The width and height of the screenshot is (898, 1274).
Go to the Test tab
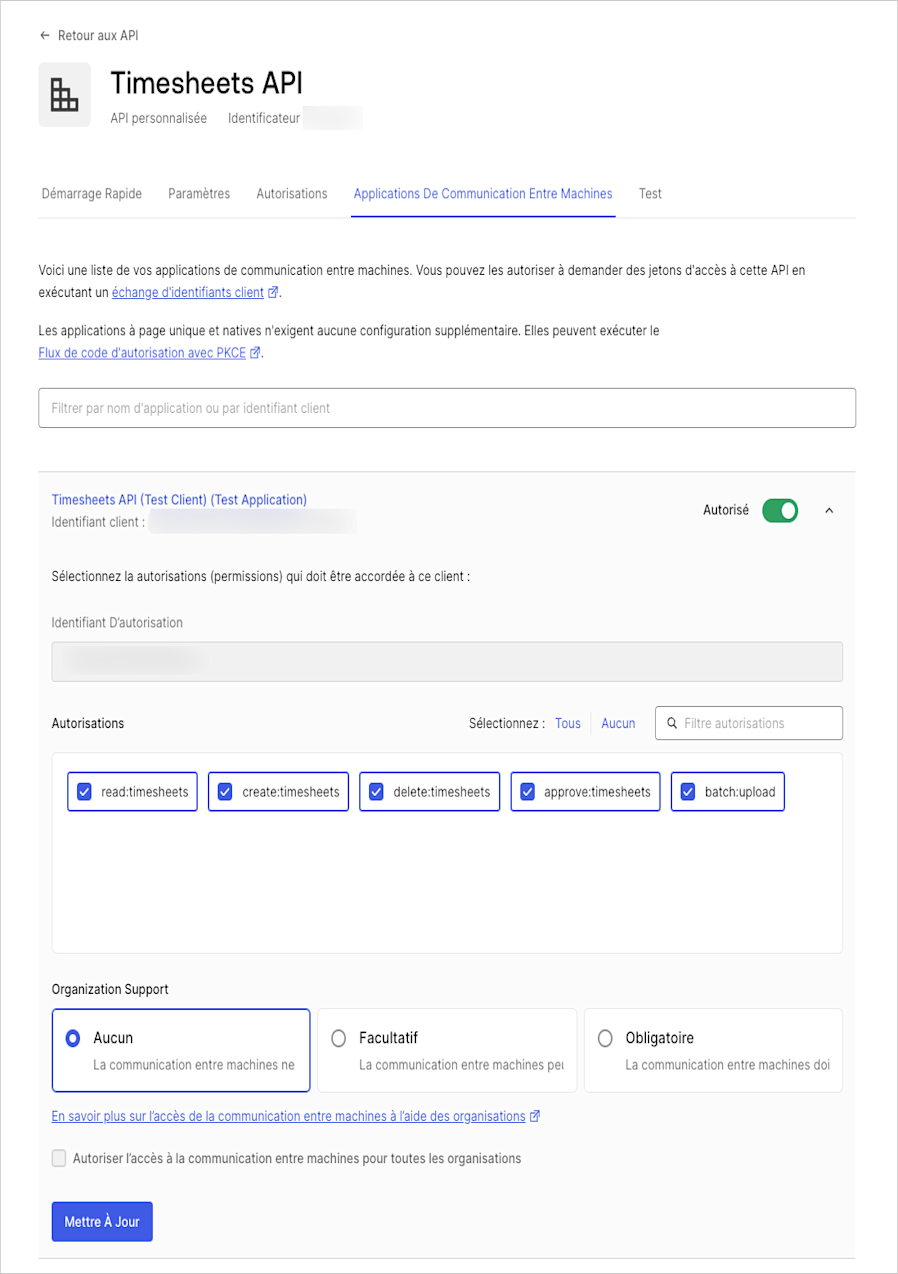(x=650, y=193)
